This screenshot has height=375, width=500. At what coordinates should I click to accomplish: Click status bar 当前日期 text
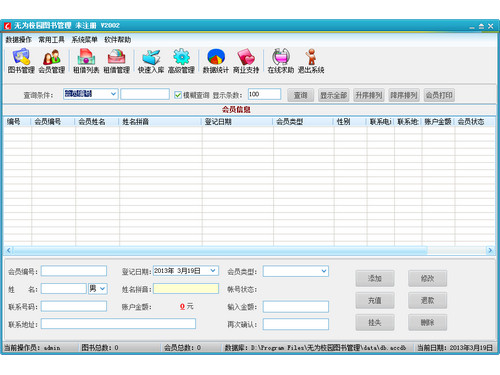point(455,348)
